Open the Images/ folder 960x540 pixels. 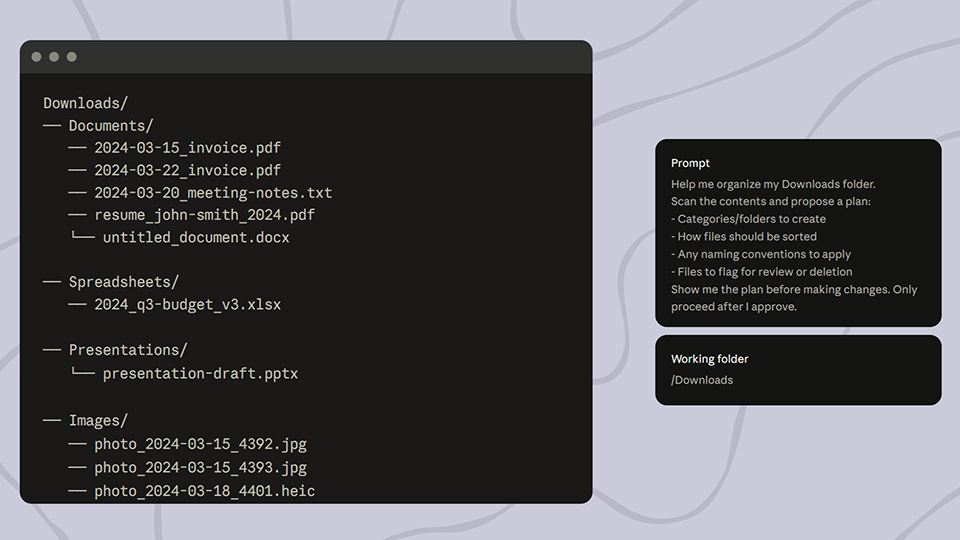tap(98, 421)
